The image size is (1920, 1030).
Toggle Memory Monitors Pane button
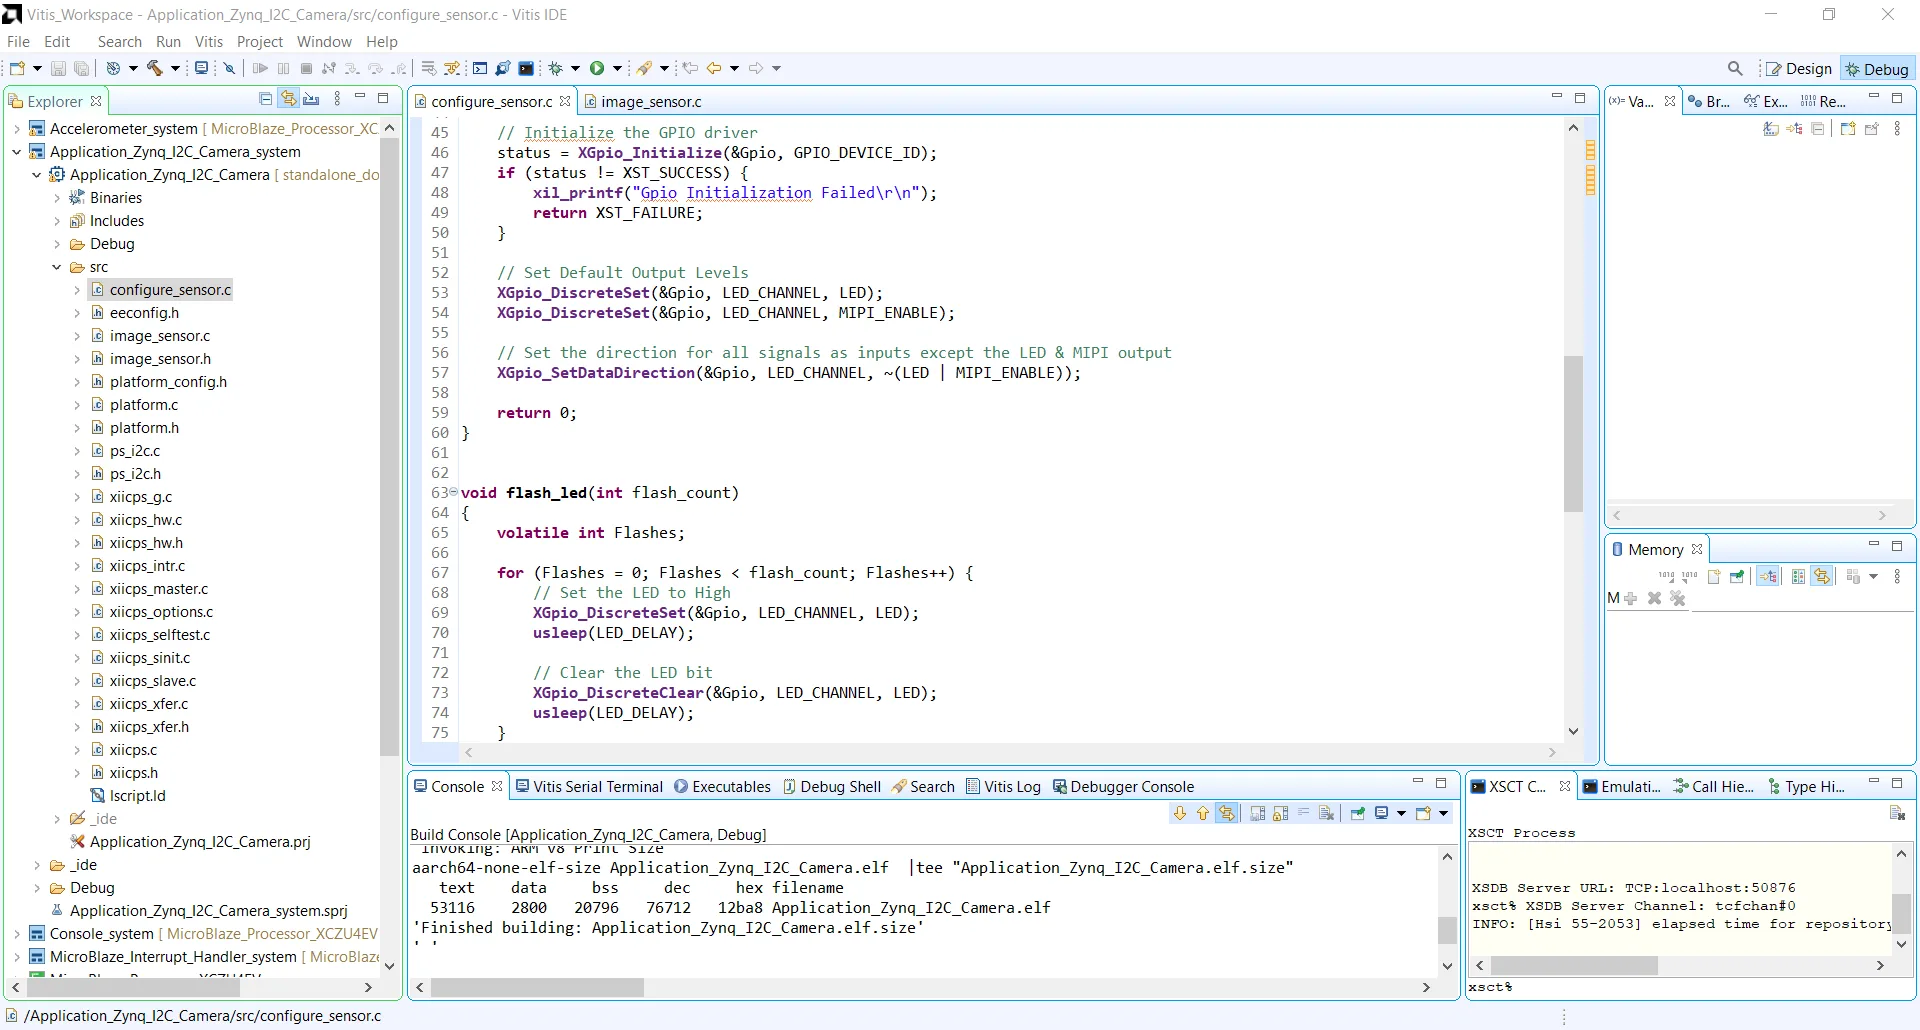pyautogui.click(x=1798, y=576)
